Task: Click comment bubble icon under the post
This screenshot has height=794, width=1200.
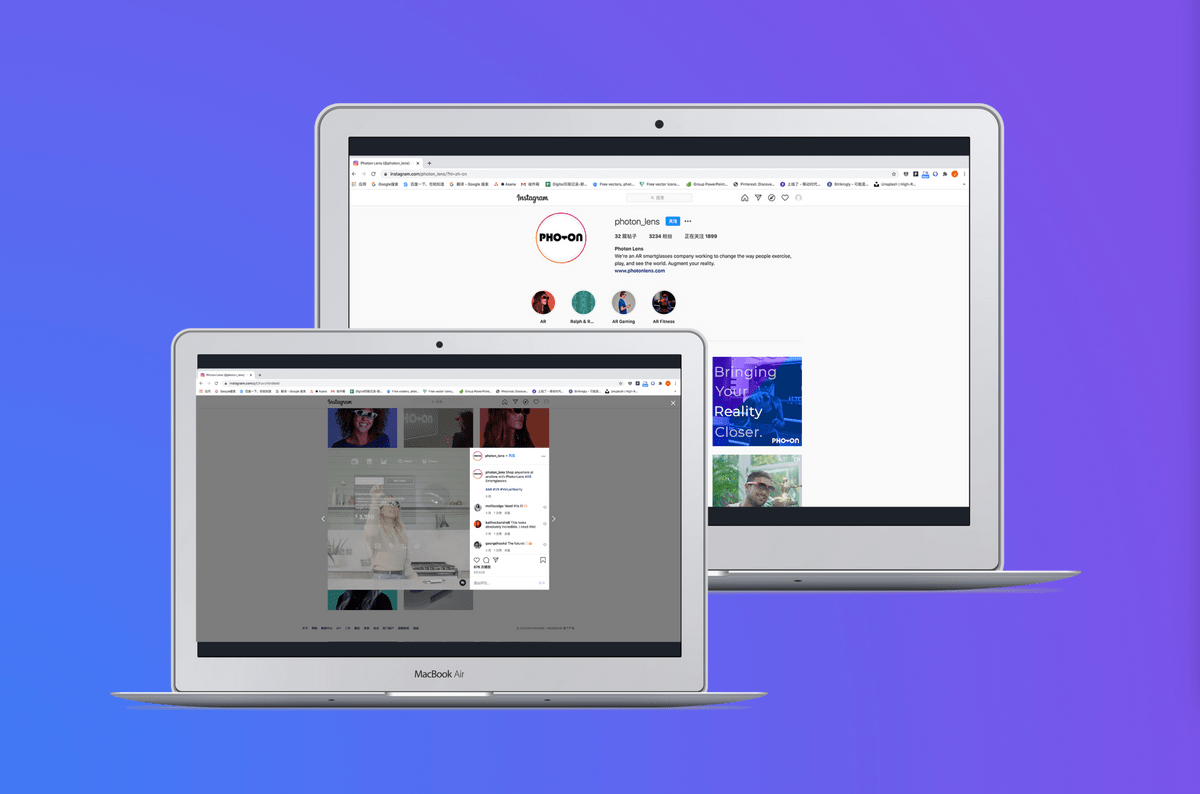Action: (486, 560)
